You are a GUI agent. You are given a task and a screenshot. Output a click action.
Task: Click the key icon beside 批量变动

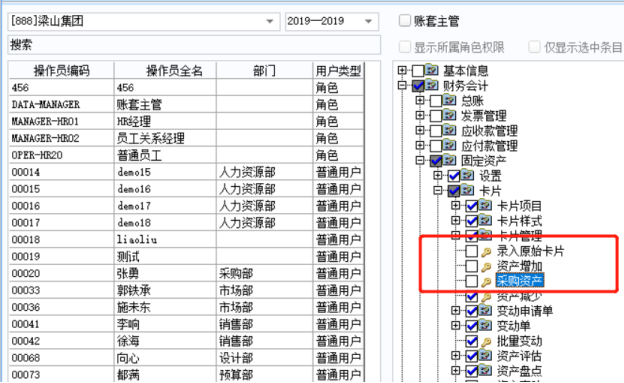coord(486,342)
